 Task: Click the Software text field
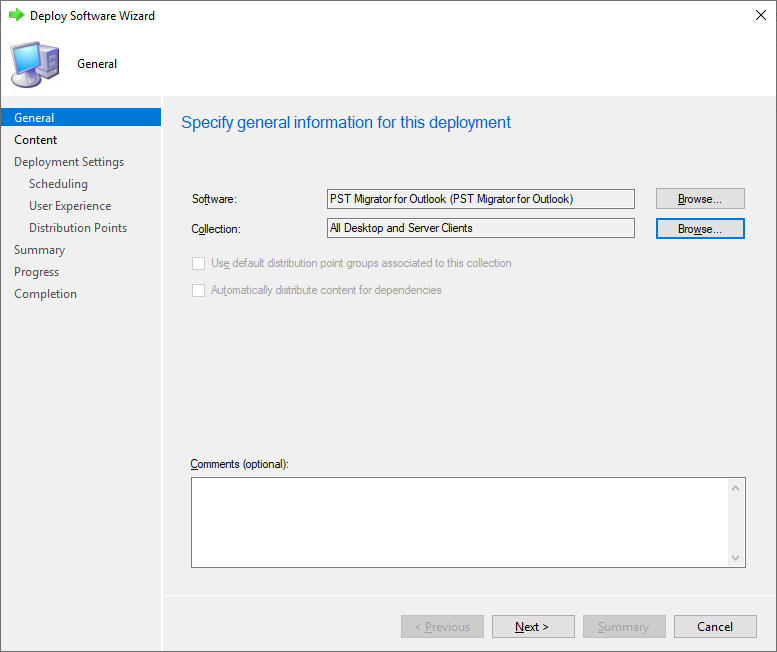(481, 199)
